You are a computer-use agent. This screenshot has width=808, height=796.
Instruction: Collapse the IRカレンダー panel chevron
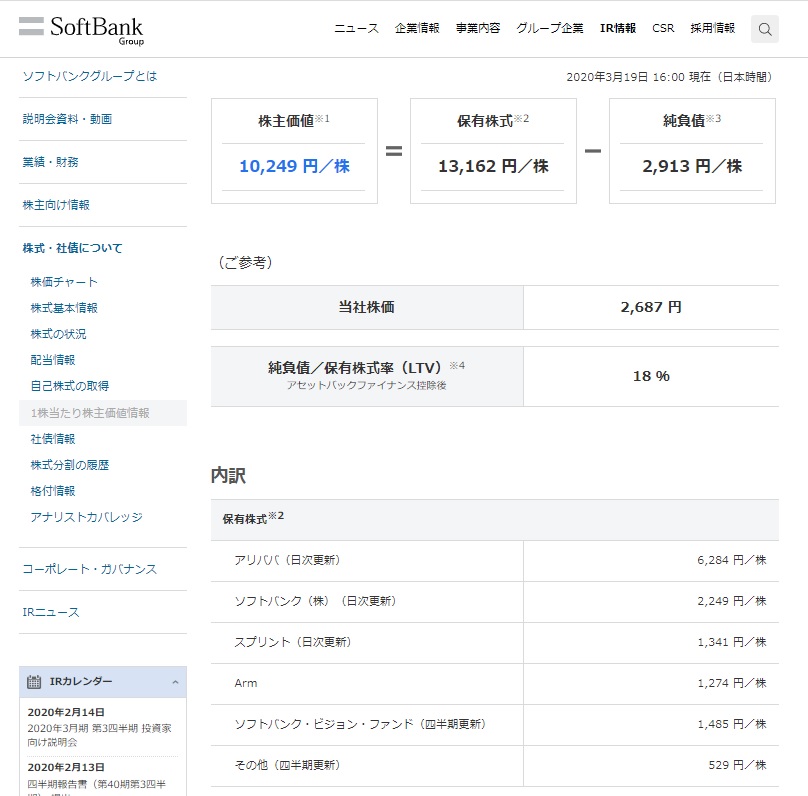click(x=174, y=682)
